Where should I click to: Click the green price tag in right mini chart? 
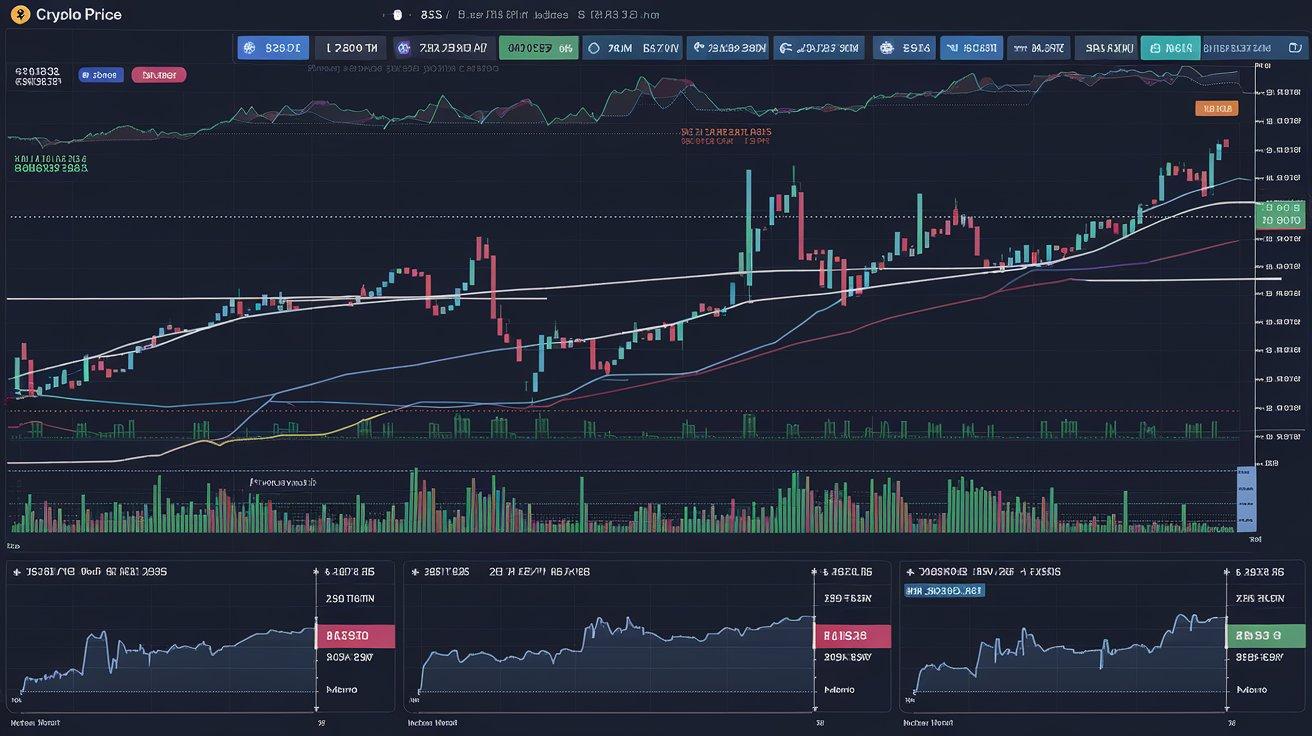tap(1265, 636)
